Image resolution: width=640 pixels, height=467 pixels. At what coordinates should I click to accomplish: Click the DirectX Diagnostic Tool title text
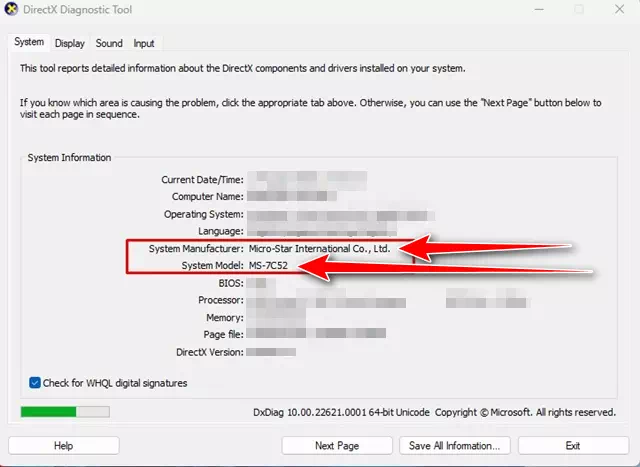[78, 9]
